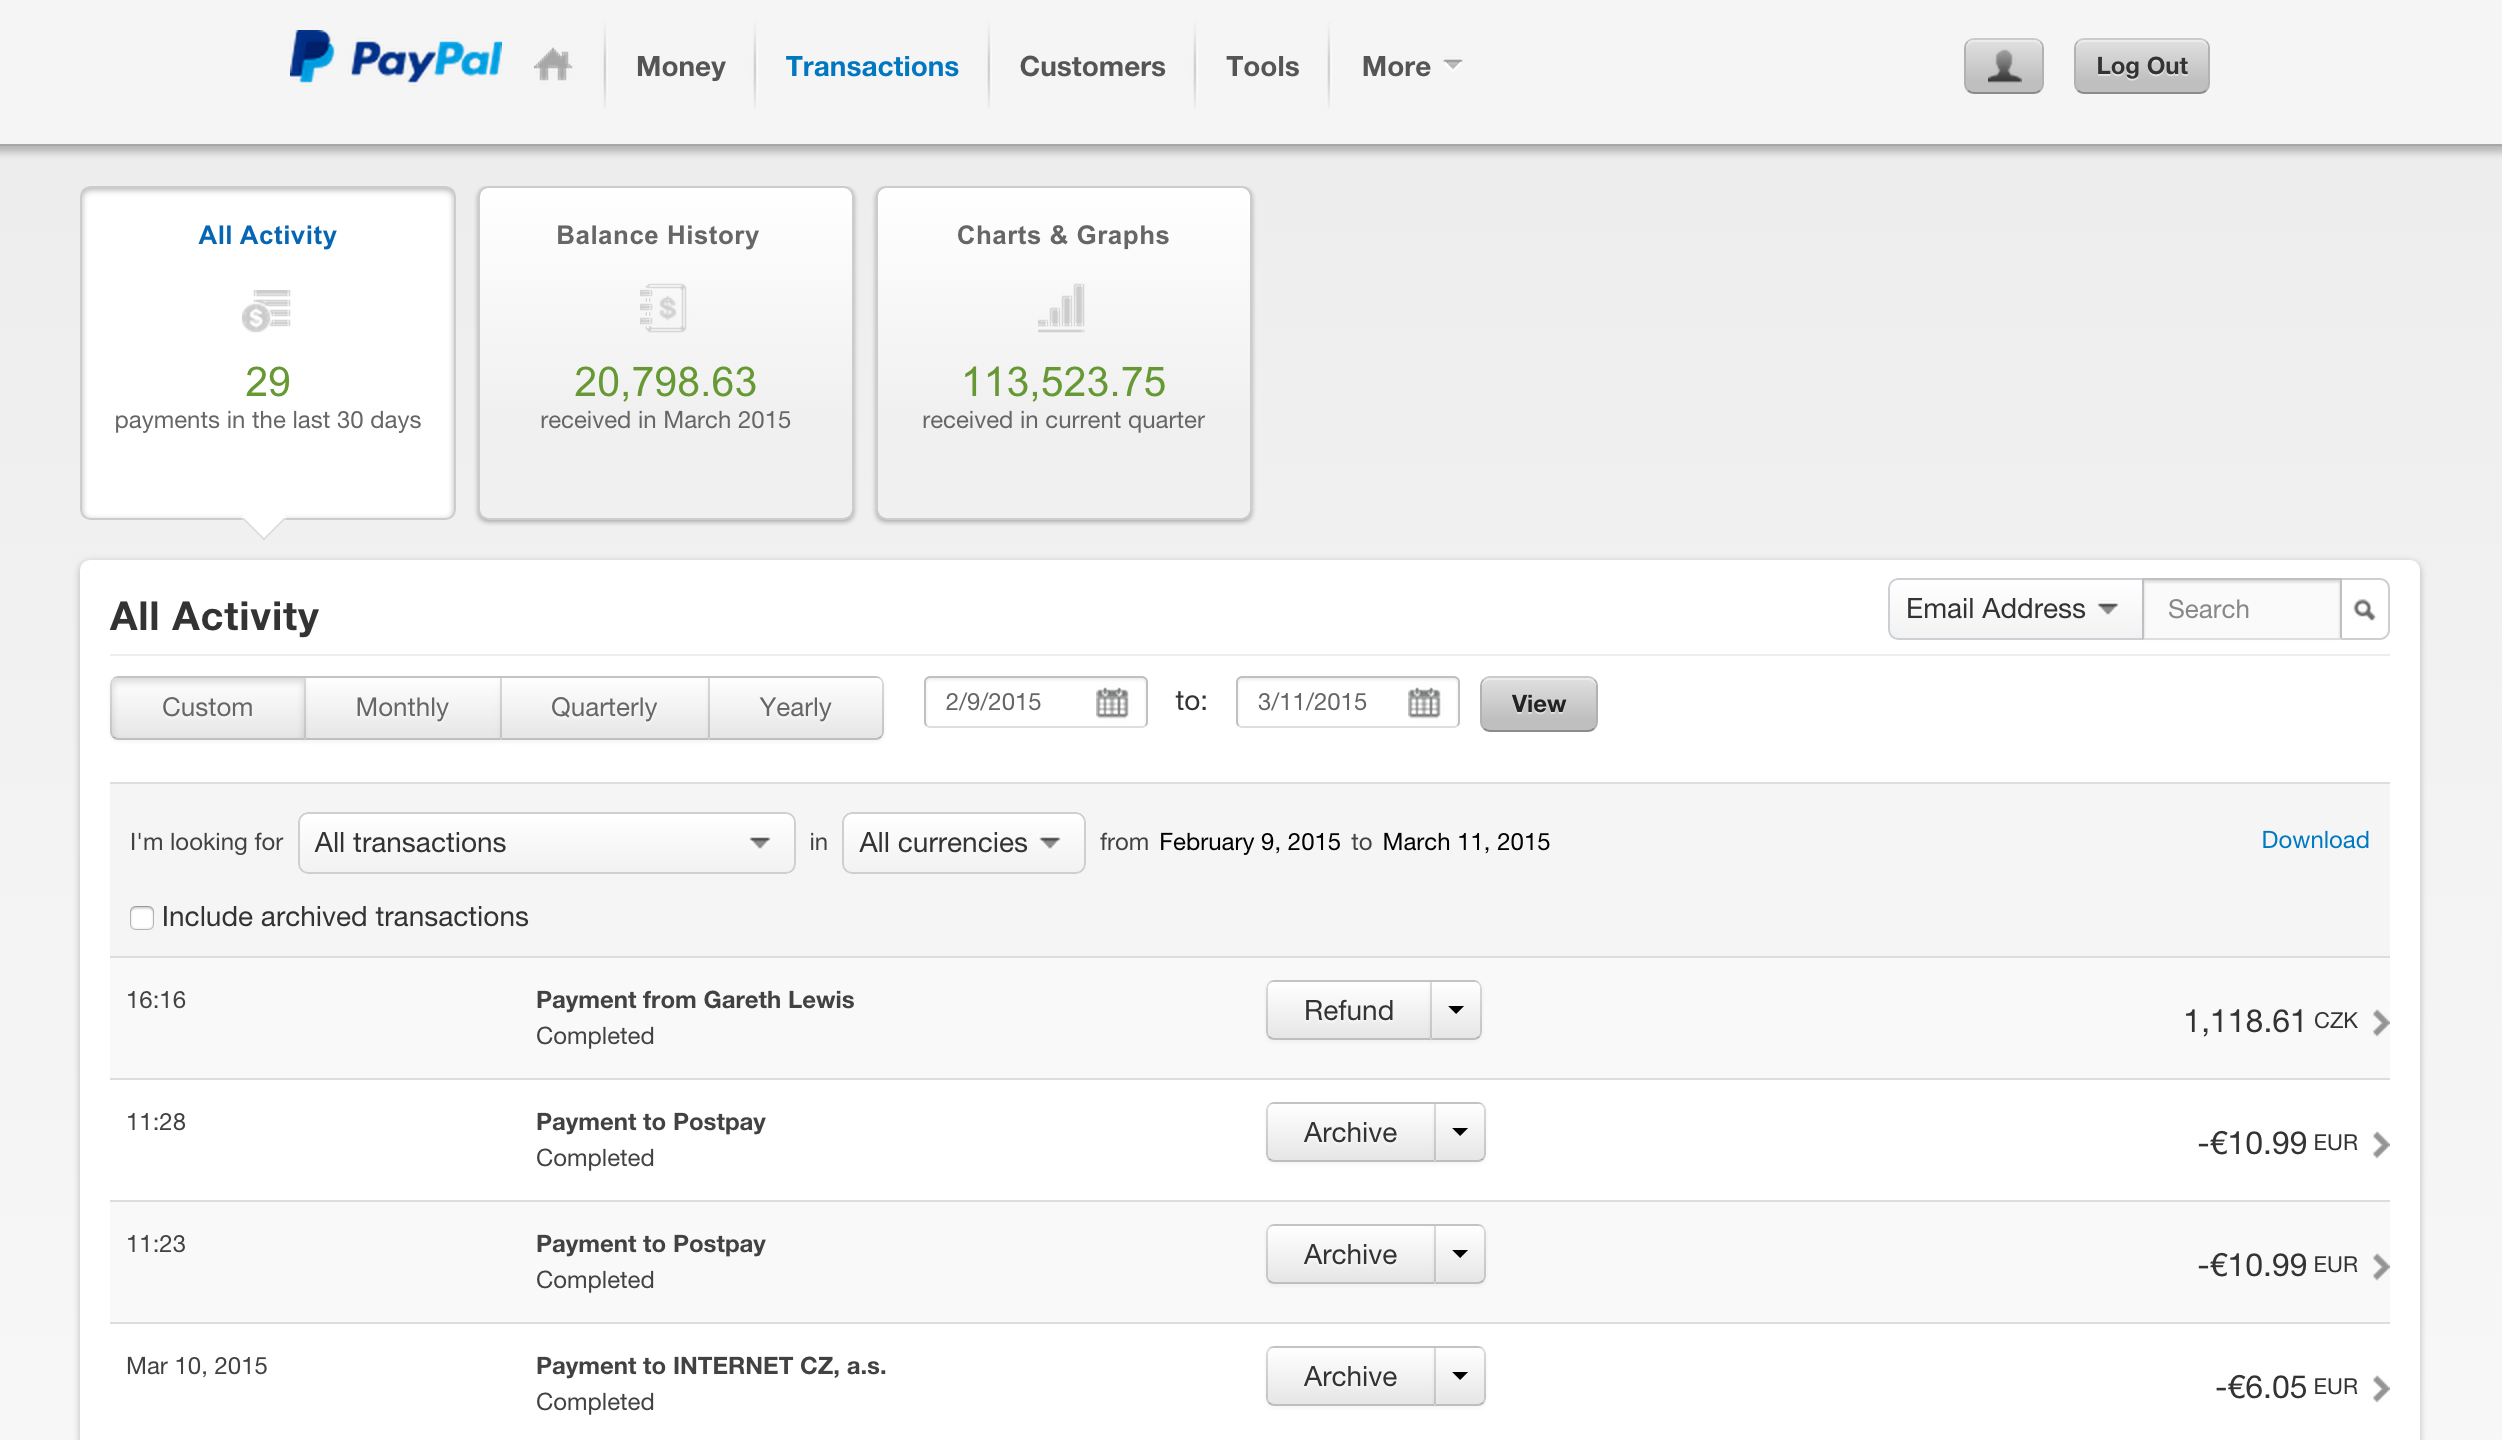
Task: Refund the Gareth Lewis payment
Action: click(x=1348, y=1010)
